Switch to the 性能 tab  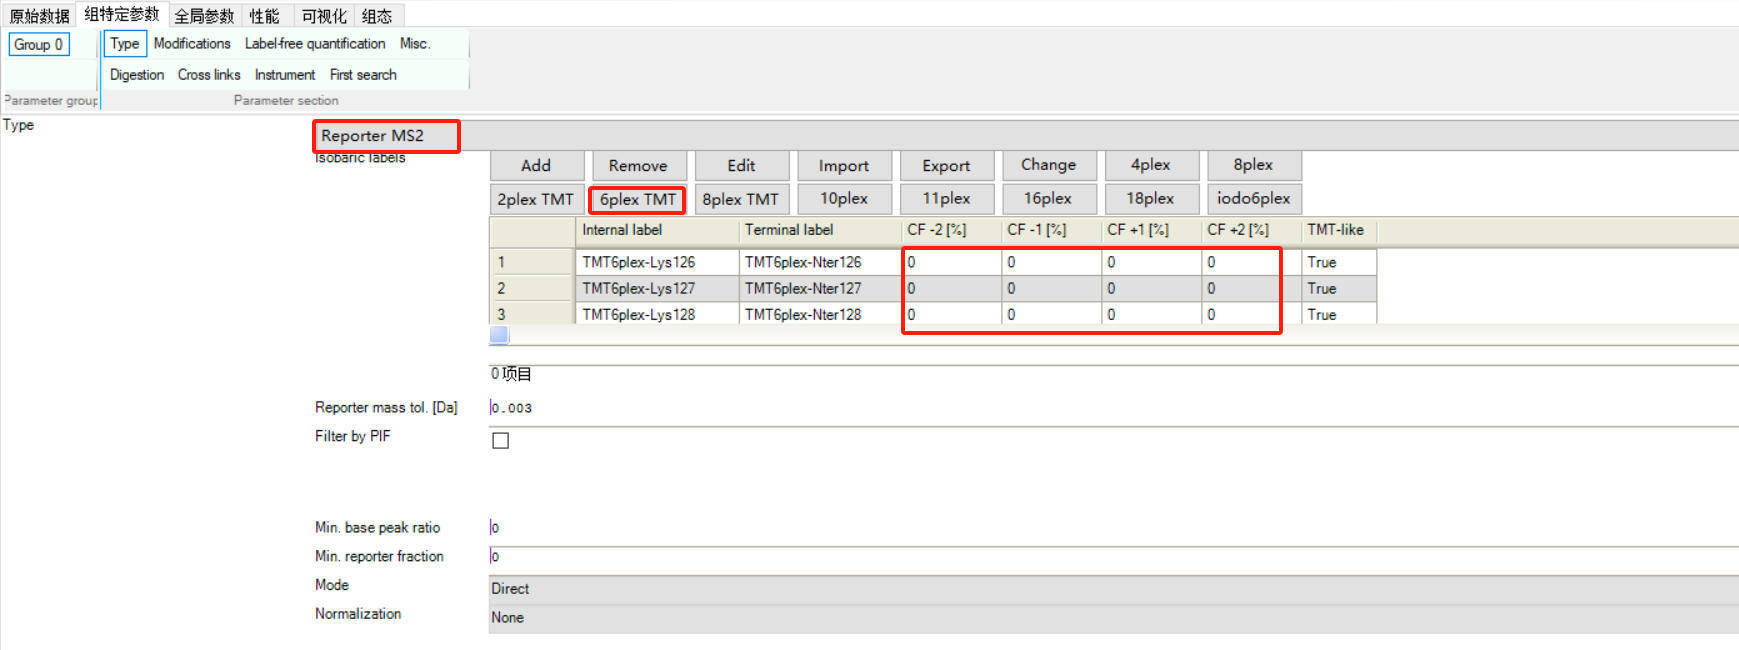pyautogui.click(x=265, y=16)
